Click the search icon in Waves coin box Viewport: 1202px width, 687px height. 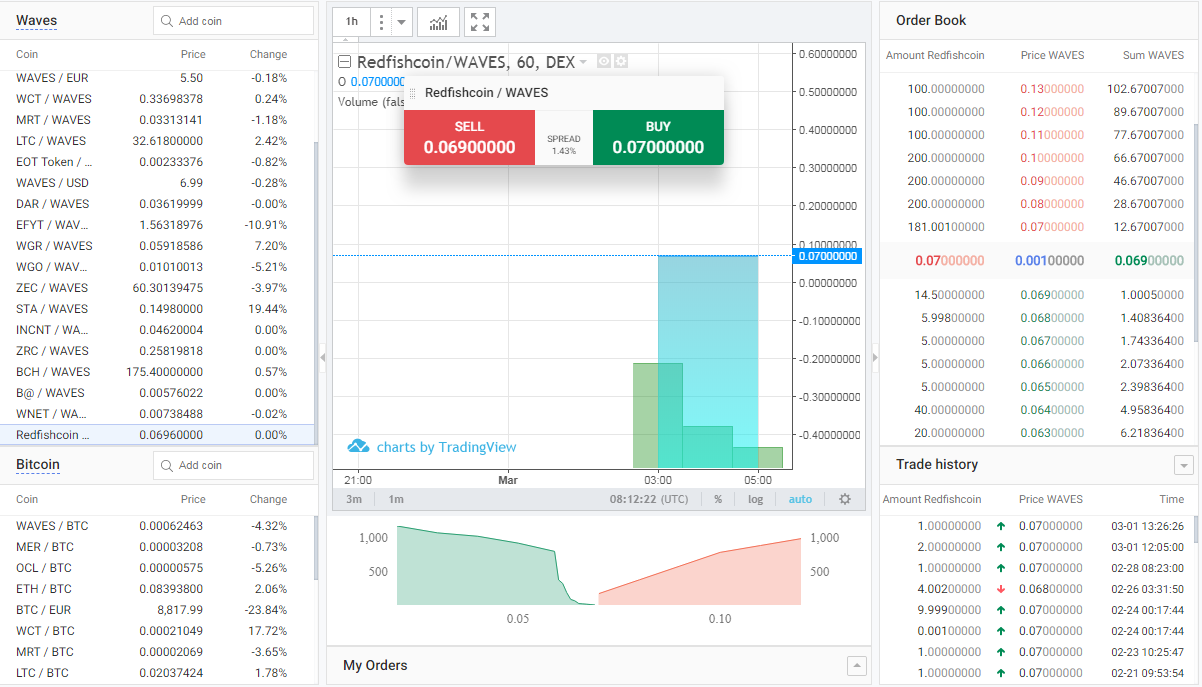(x=166, y=20)
